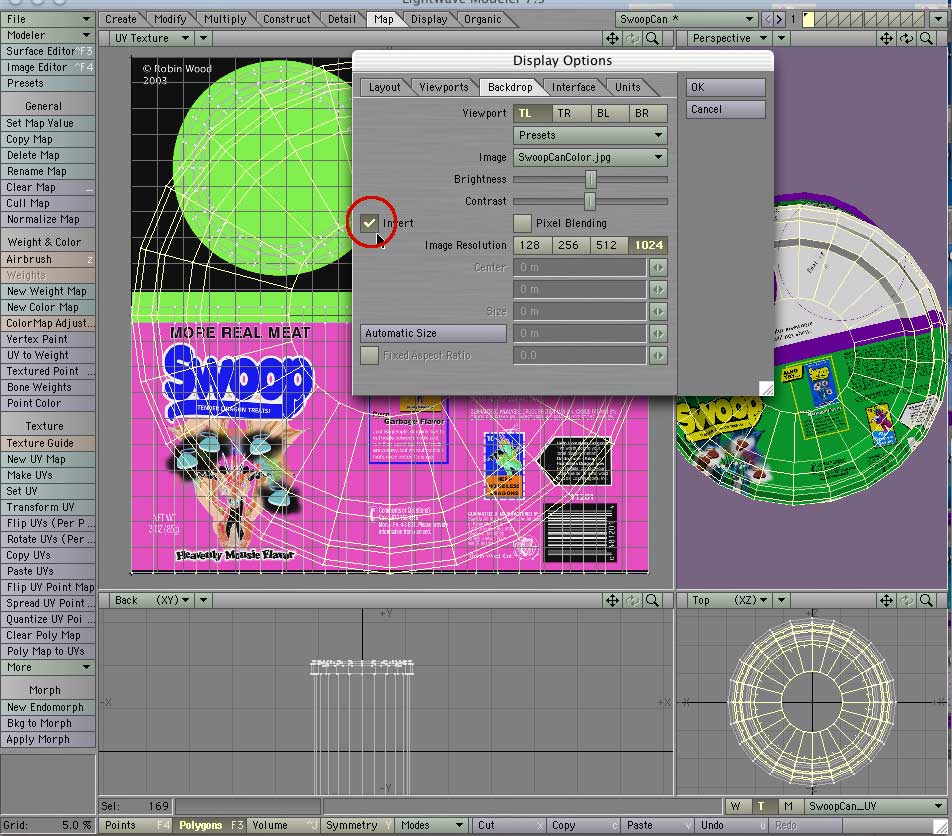Viewport: 952px width, 836px height.
Task: Click OK in Display Options
Action: click(x=726, y=87)
